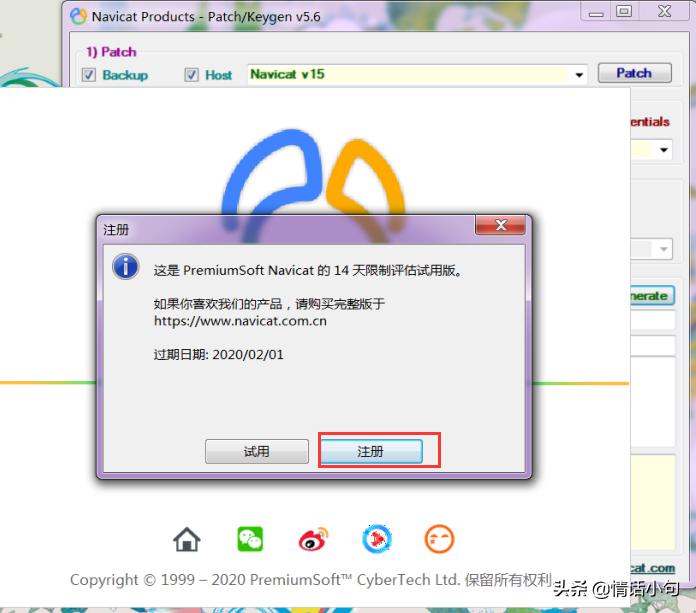Click the Copyright 1999–2020 PremiumSoft text
Screen dimensions: 696x613
coord(311,580)
